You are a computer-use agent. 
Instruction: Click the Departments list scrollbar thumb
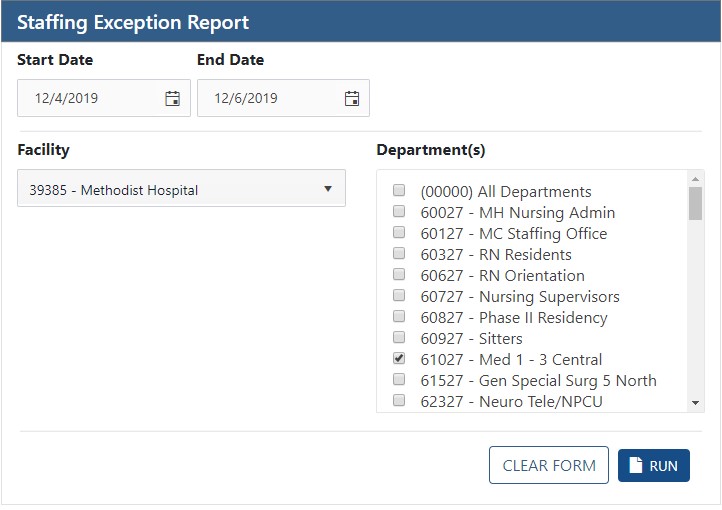(x=695, y=203)
